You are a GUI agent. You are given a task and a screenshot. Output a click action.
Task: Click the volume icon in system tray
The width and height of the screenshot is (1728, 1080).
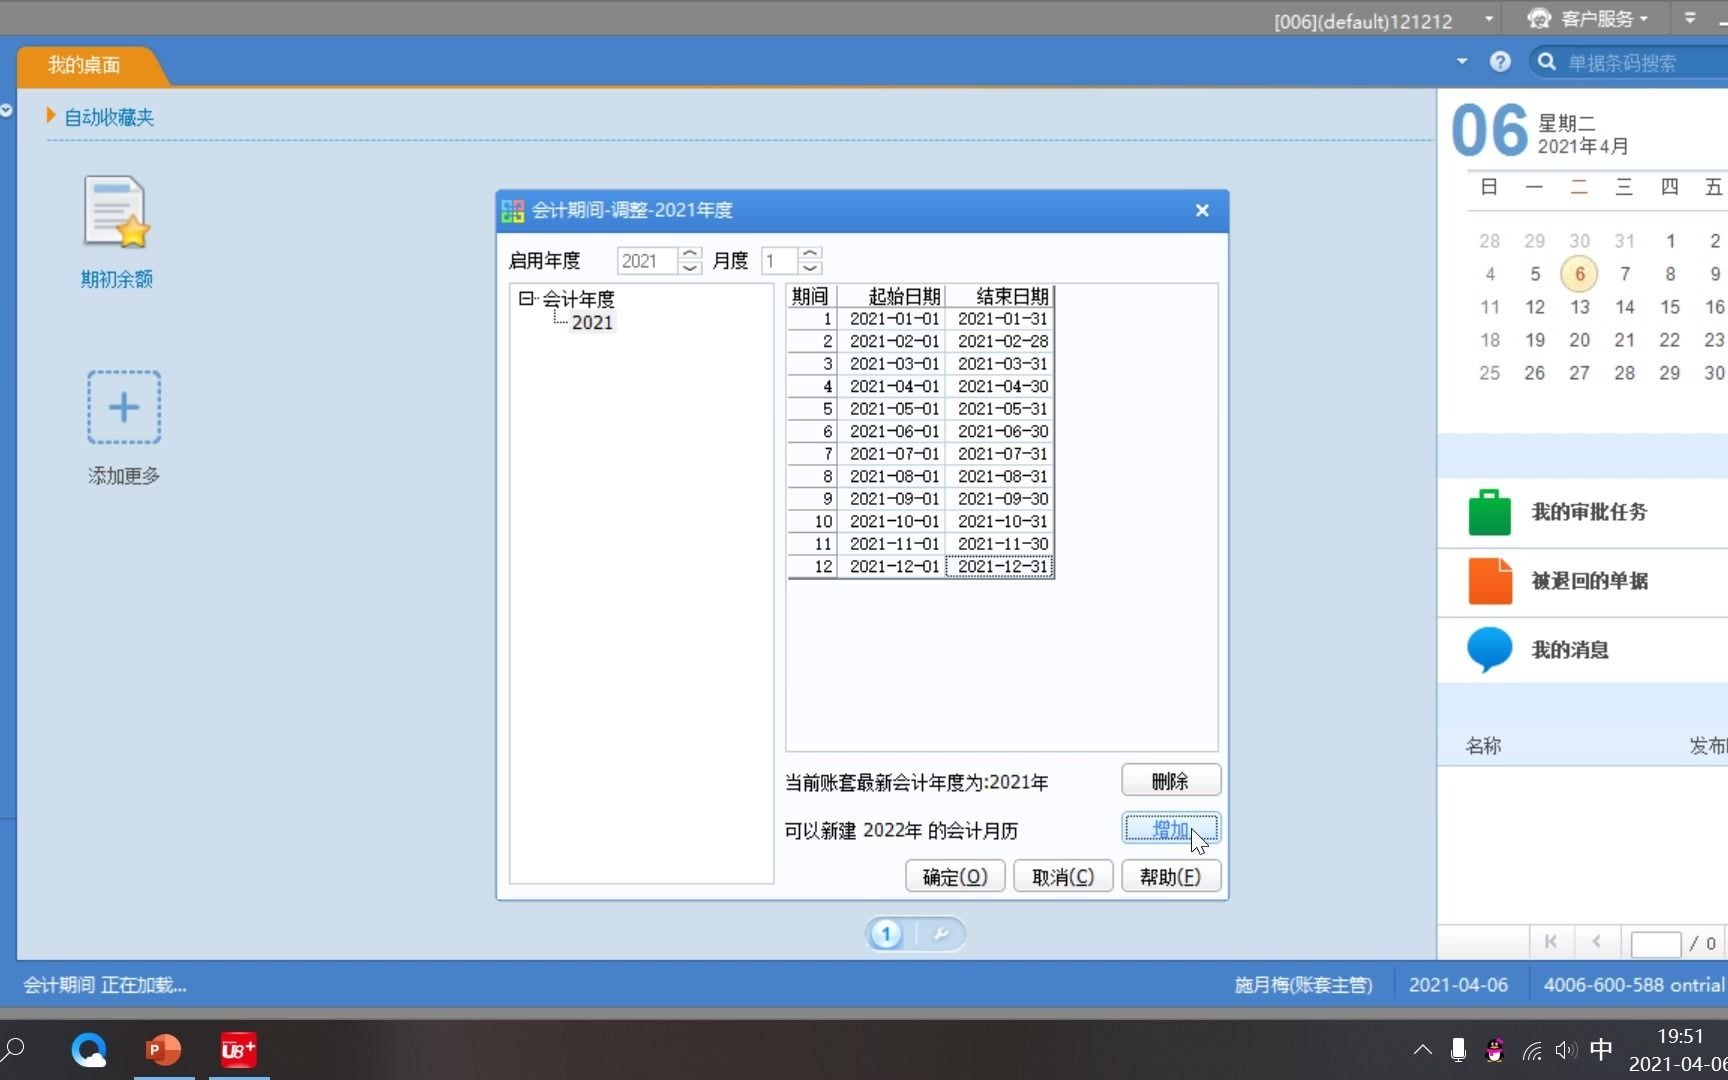1565,1050
